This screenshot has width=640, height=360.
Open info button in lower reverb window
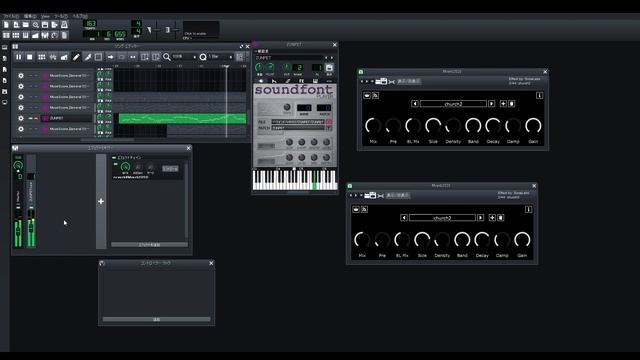click(x=529, y=209)
